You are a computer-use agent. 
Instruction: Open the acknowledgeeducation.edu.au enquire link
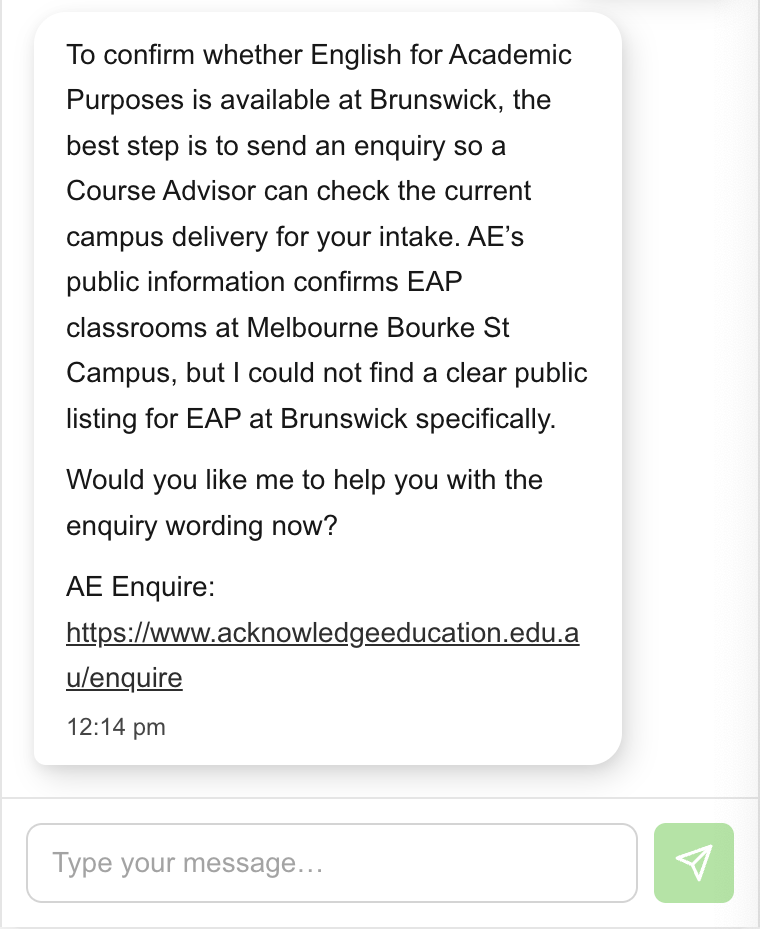[x=322, y=655]
